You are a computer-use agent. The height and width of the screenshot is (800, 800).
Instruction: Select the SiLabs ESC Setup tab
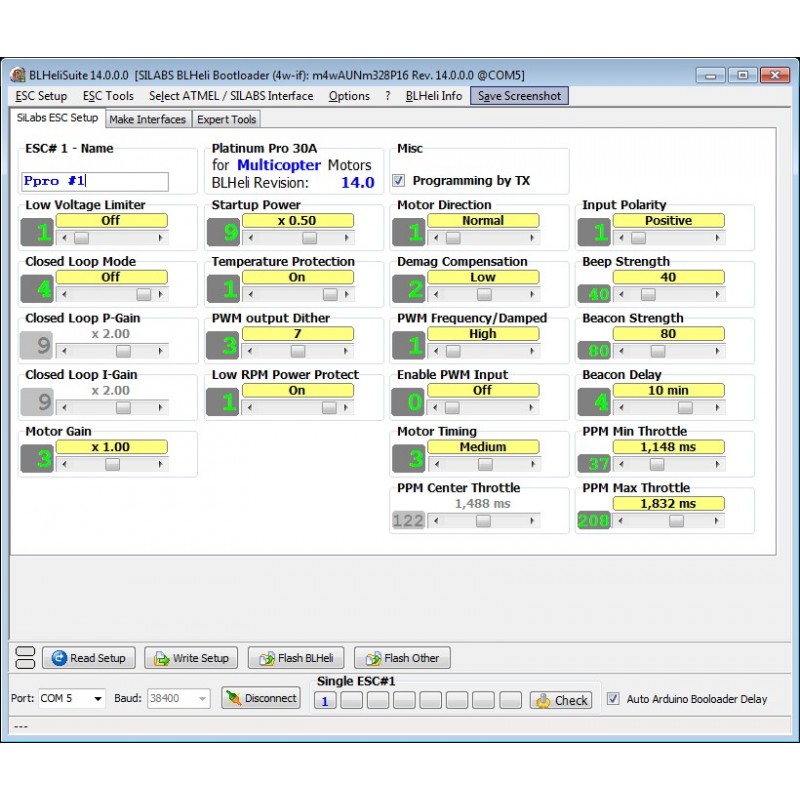pos(57,118)
